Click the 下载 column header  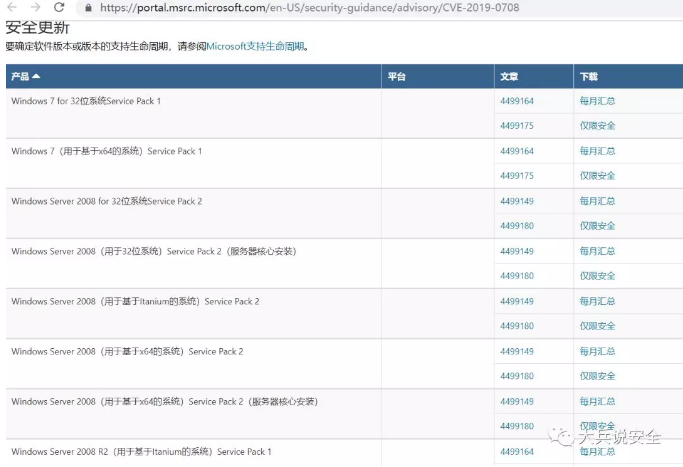pyautogui.click(x=628, y=77)
